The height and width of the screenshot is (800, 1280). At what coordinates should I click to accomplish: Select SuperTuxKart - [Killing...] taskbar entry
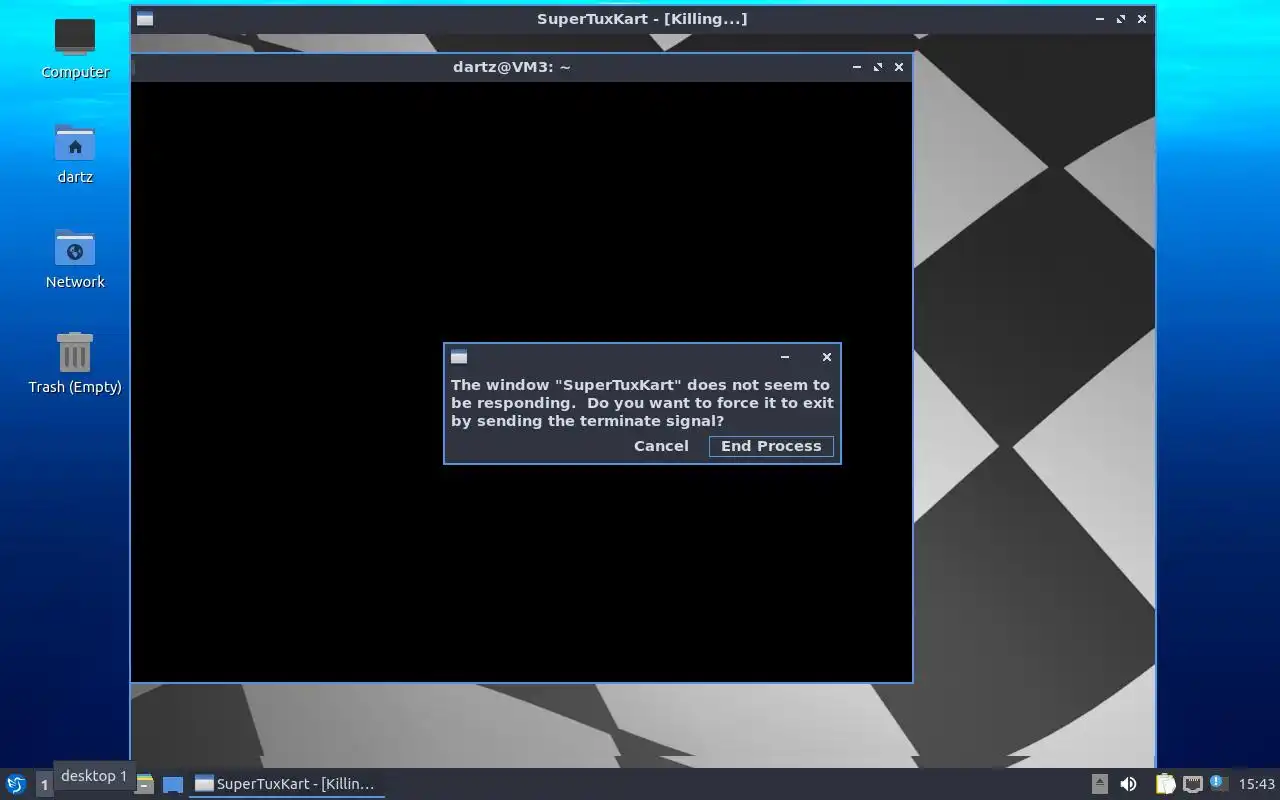pyautogui.click(x=287, y=784)
